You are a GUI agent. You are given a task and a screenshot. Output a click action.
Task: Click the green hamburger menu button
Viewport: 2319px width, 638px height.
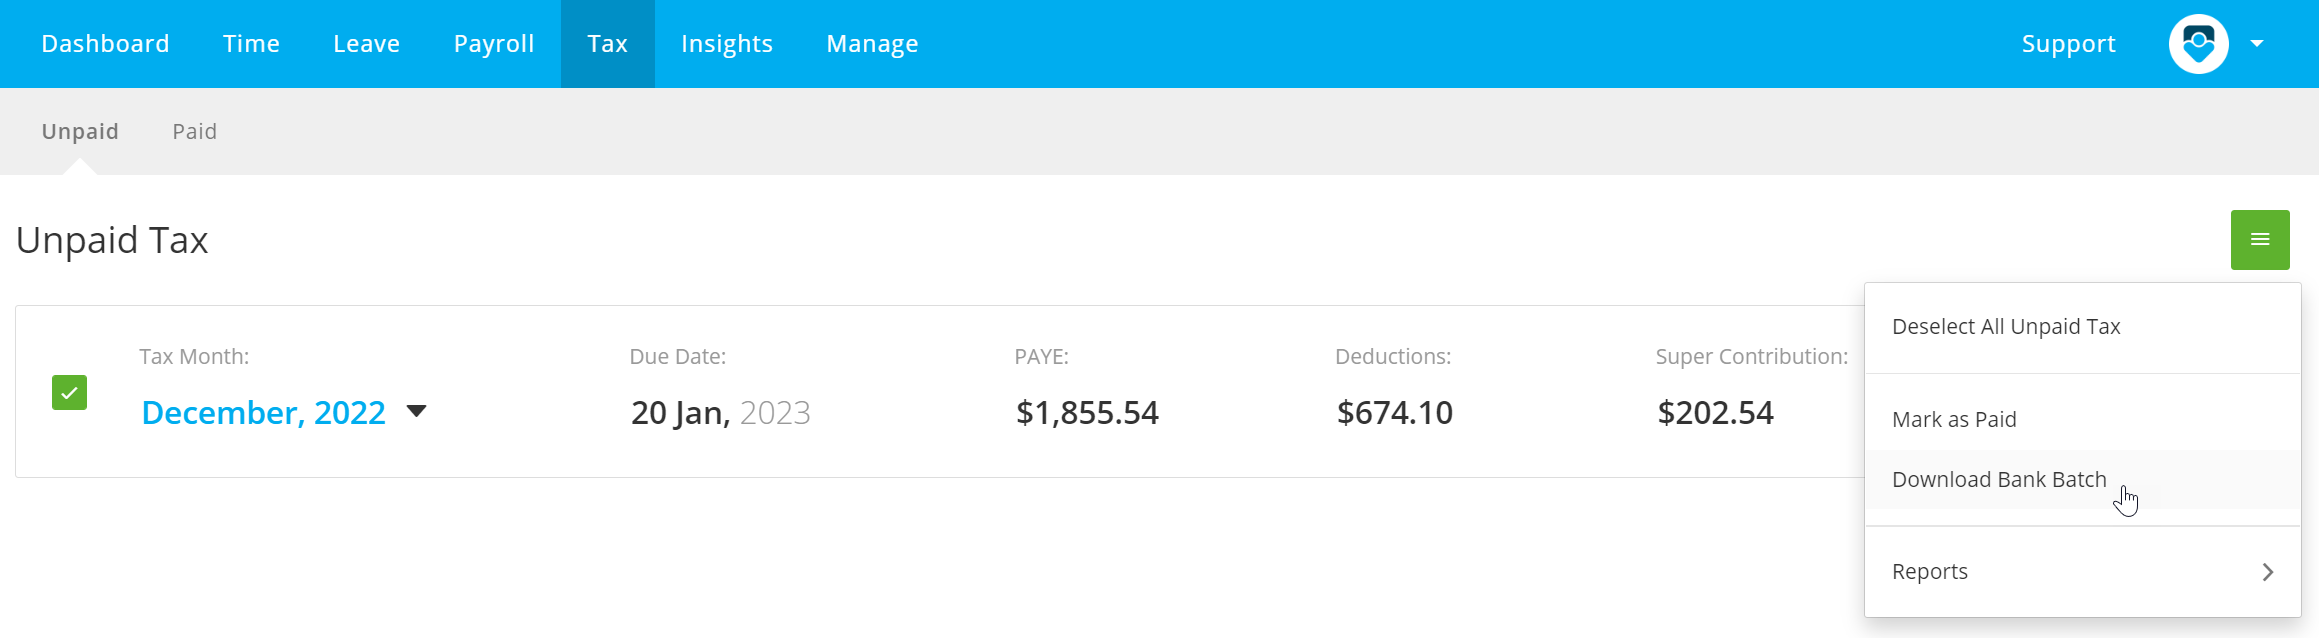[x=2260, y=240]
